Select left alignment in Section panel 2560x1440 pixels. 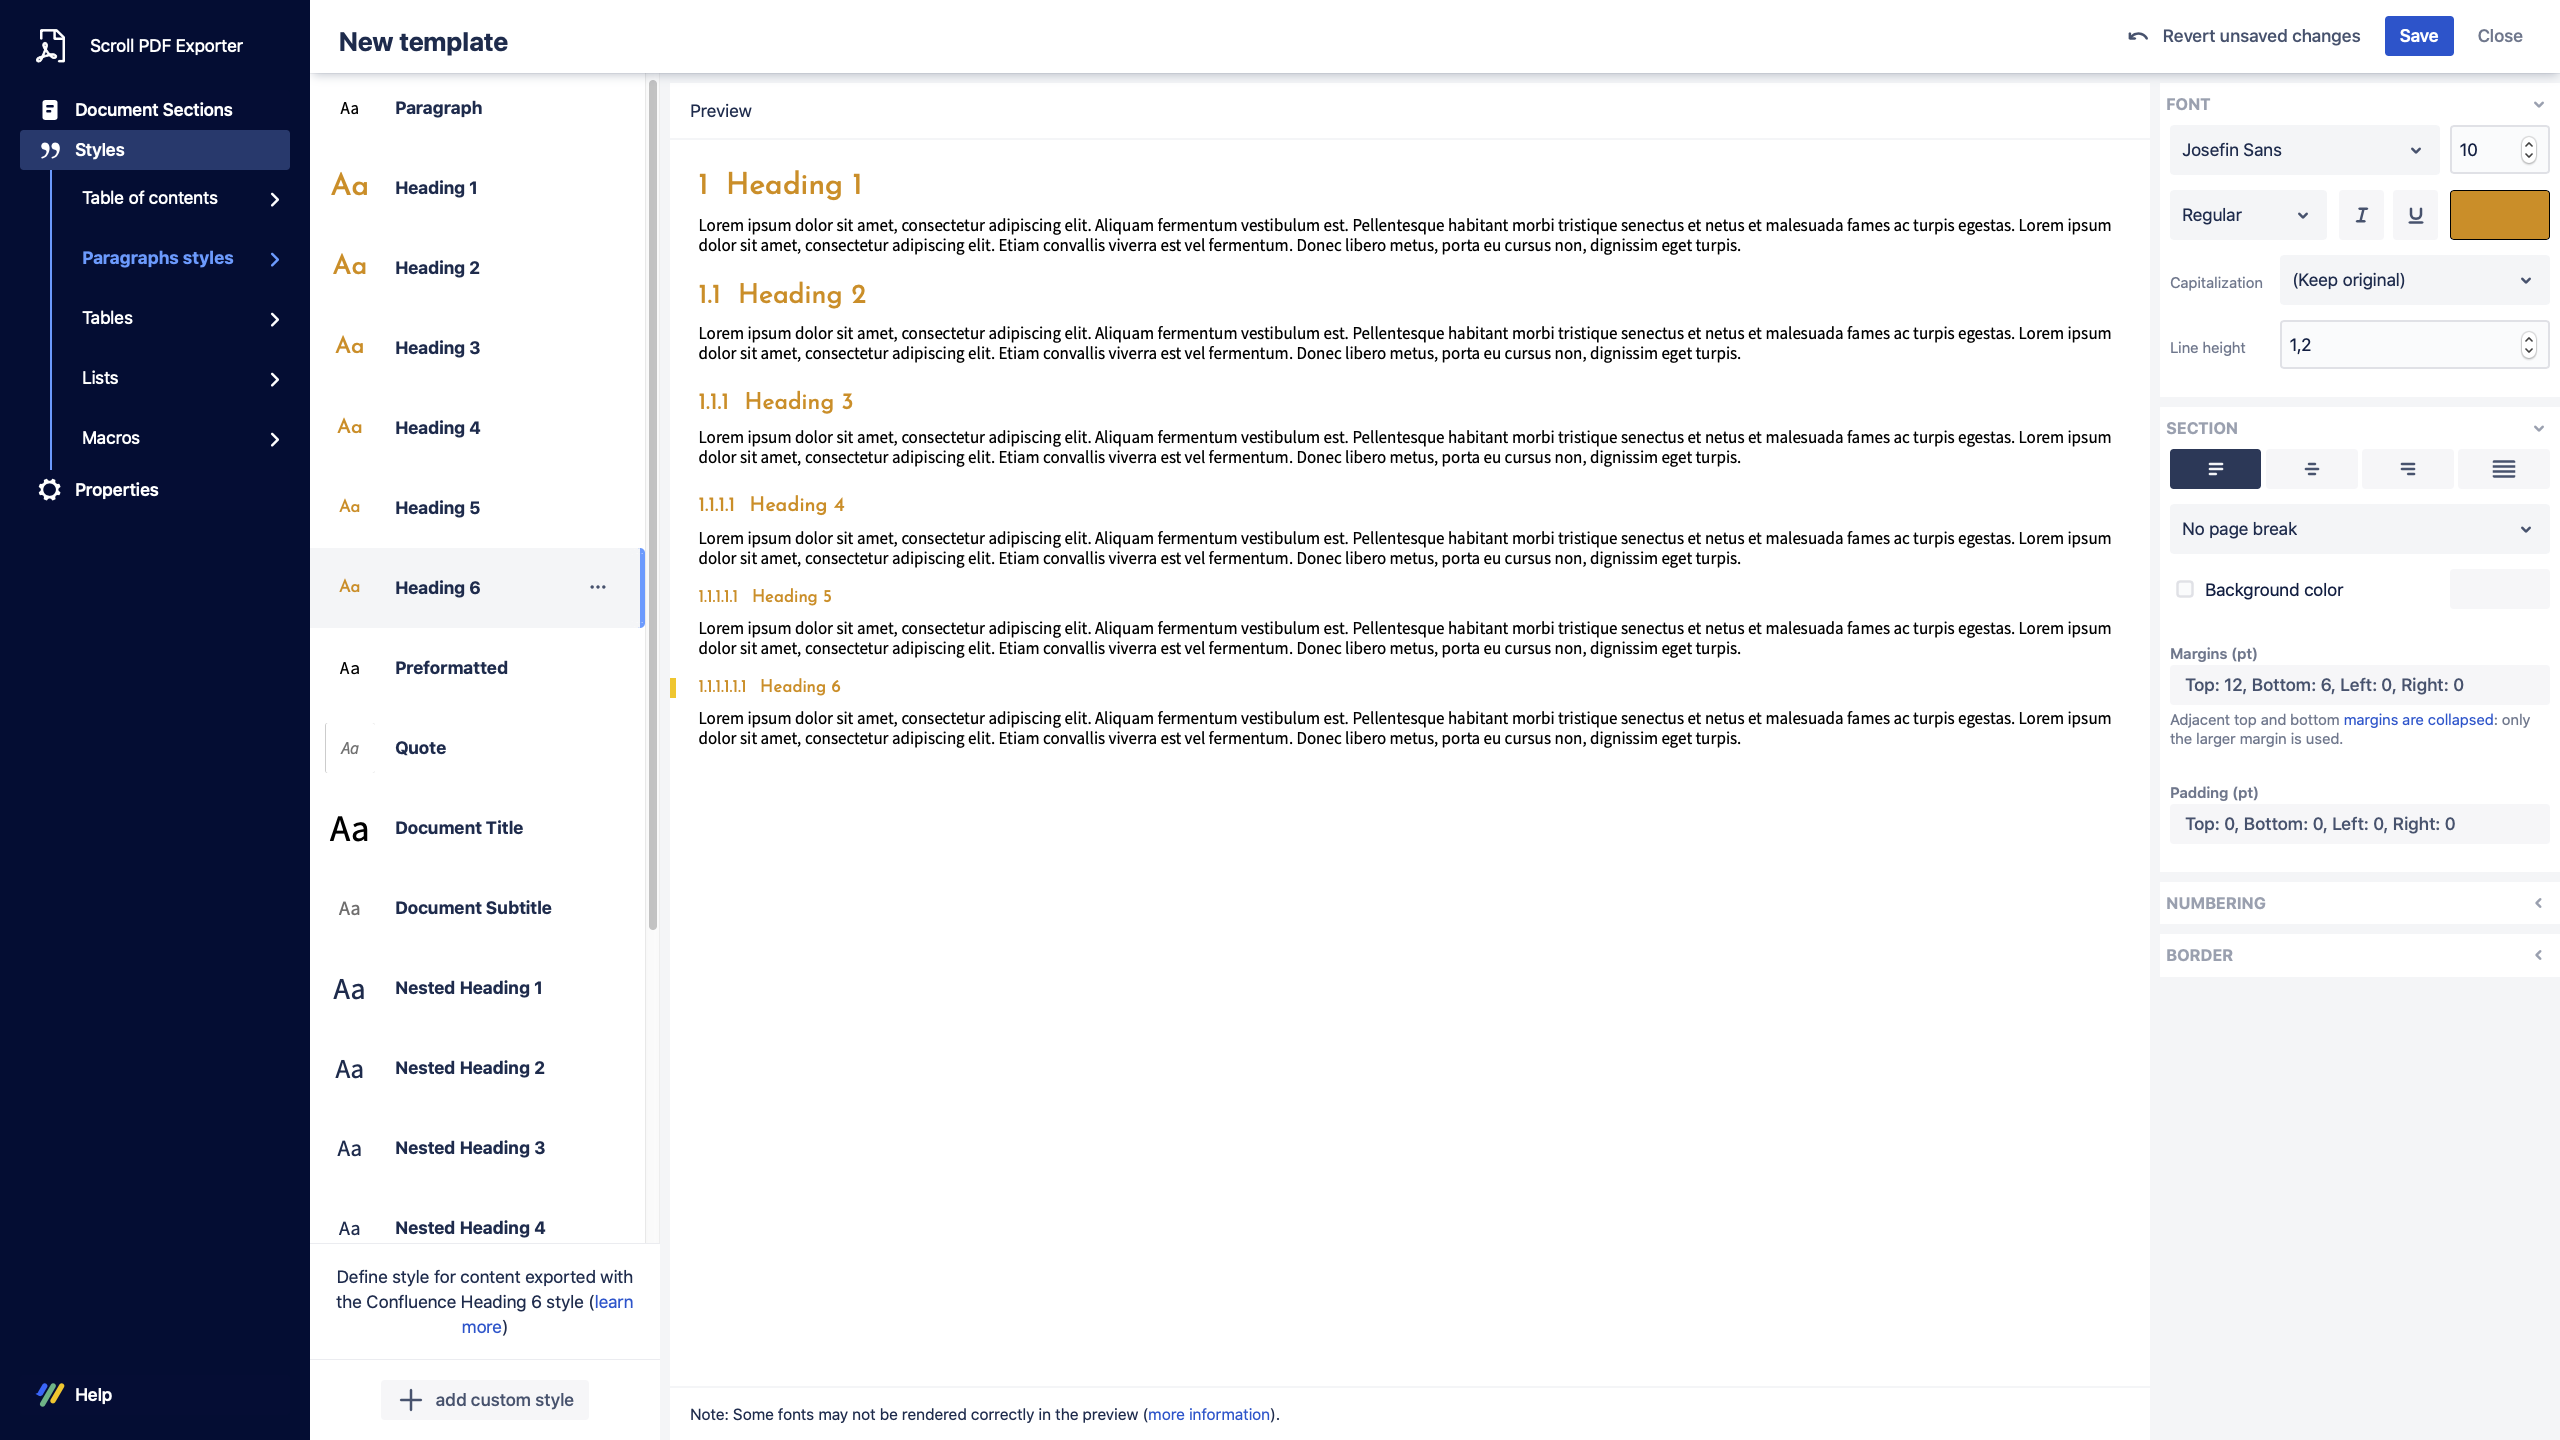coord(2214,468)
